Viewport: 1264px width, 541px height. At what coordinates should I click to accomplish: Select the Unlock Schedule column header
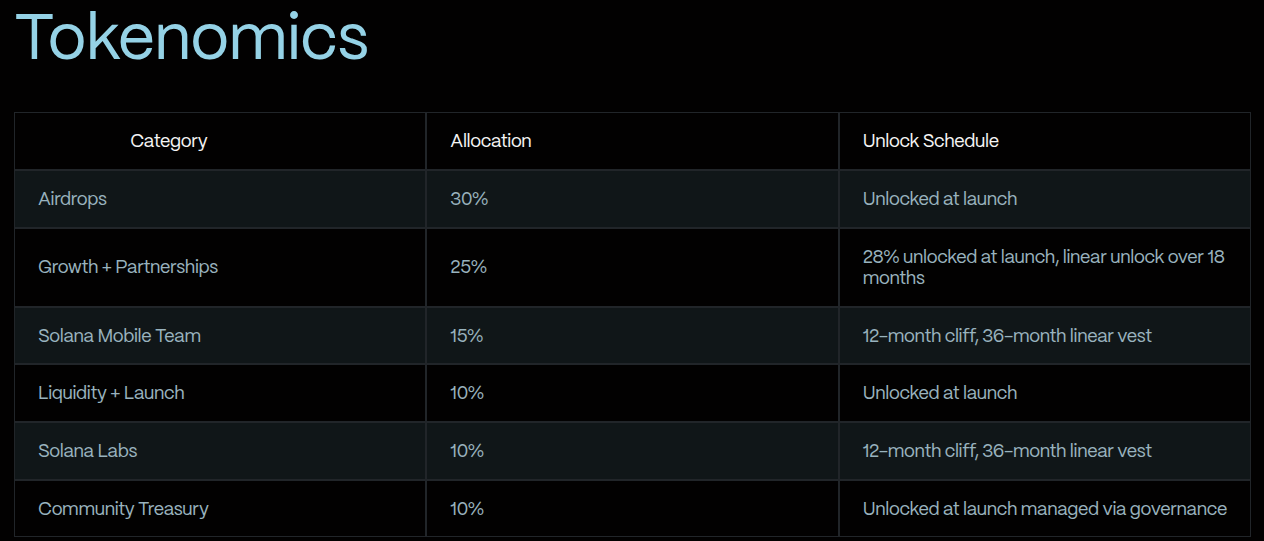tap(931, 141)
